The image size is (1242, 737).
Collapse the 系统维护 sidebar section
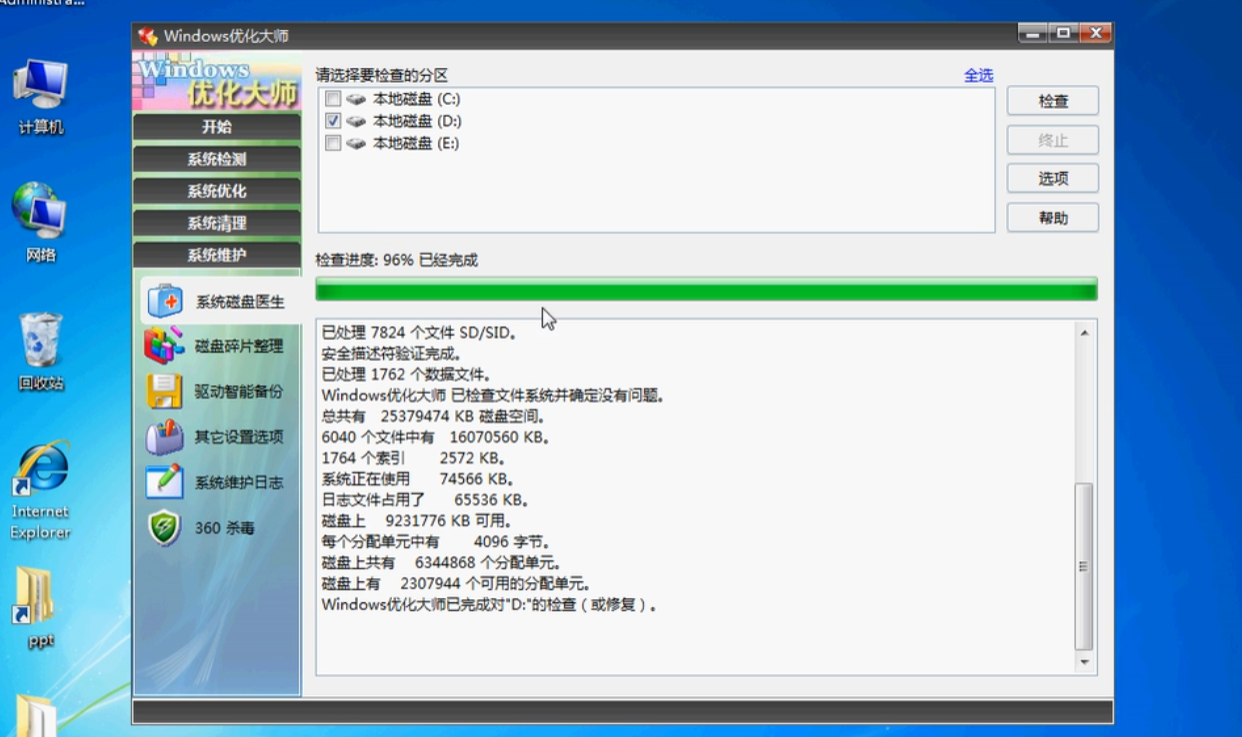(216, 255)
